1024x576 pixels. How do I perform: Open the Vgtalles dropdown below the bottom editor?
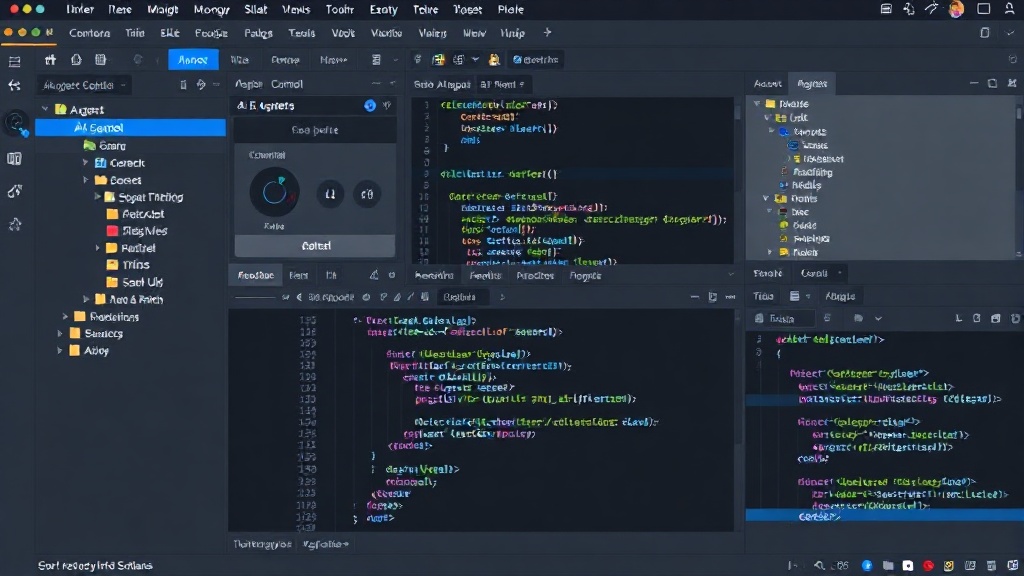326,544
